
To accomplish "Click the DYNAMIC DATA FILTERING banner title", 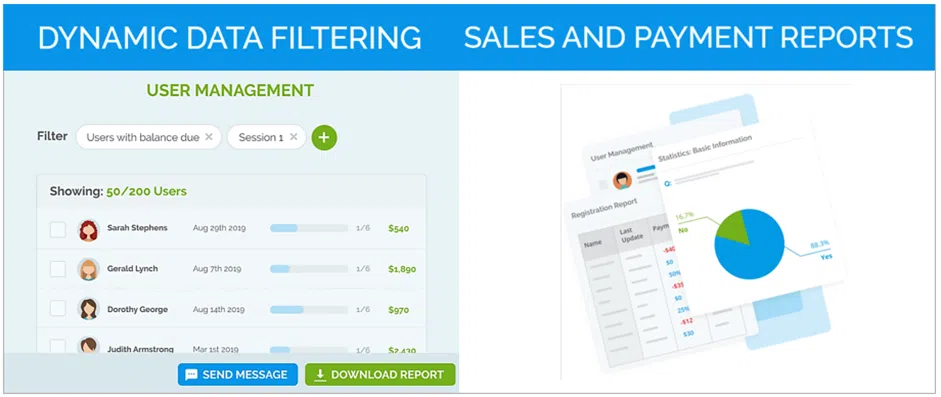I will (230, 38).
